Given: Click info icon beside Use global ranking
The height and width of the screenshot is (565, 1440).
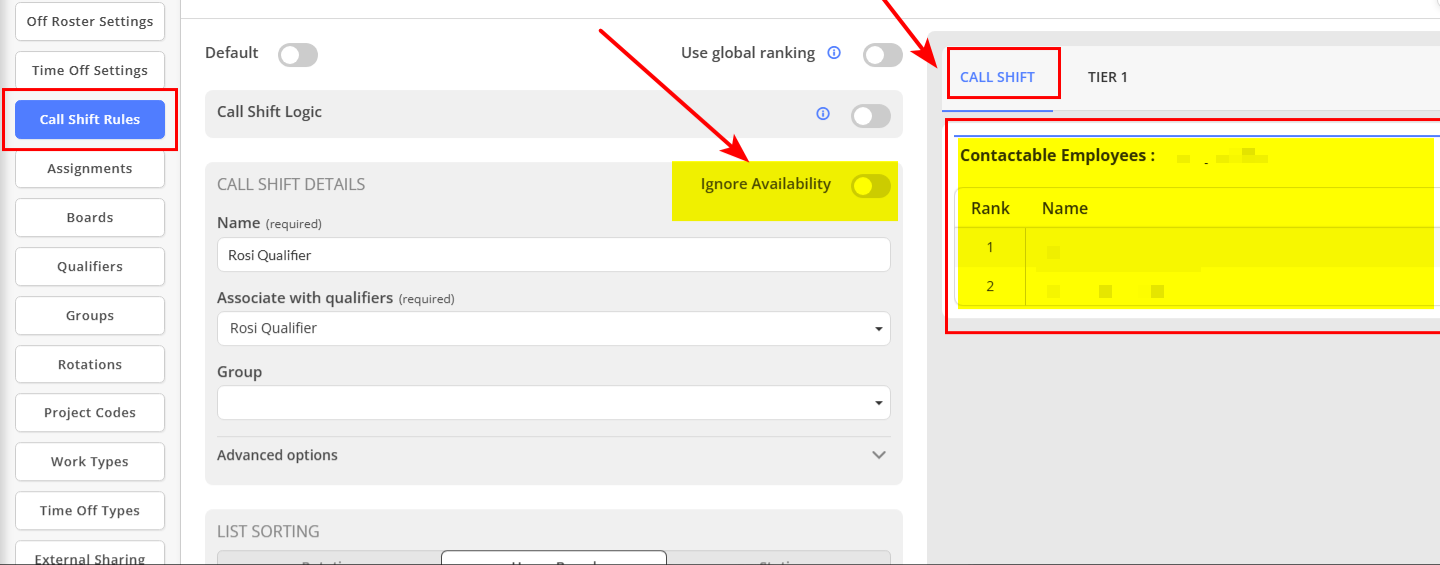Looking at the screenshot, I should [834, 53].
